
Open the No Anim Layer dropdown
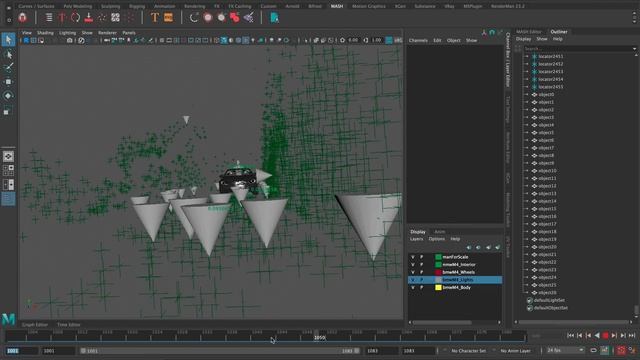click(515, 351)
